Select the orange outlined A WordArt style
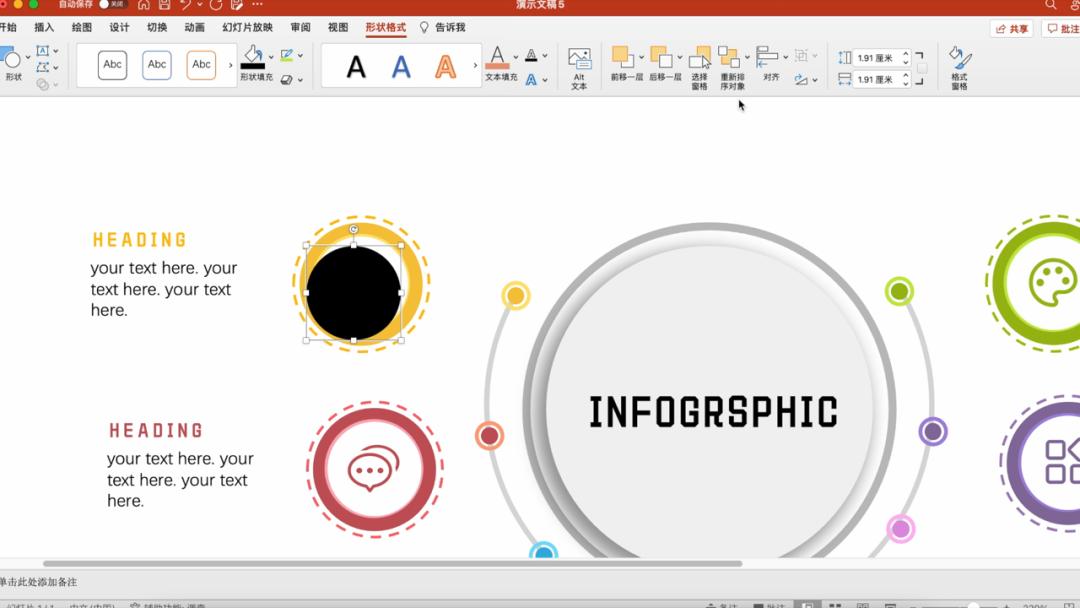Viewport: 1080px width, 608px height. point(445,66)
